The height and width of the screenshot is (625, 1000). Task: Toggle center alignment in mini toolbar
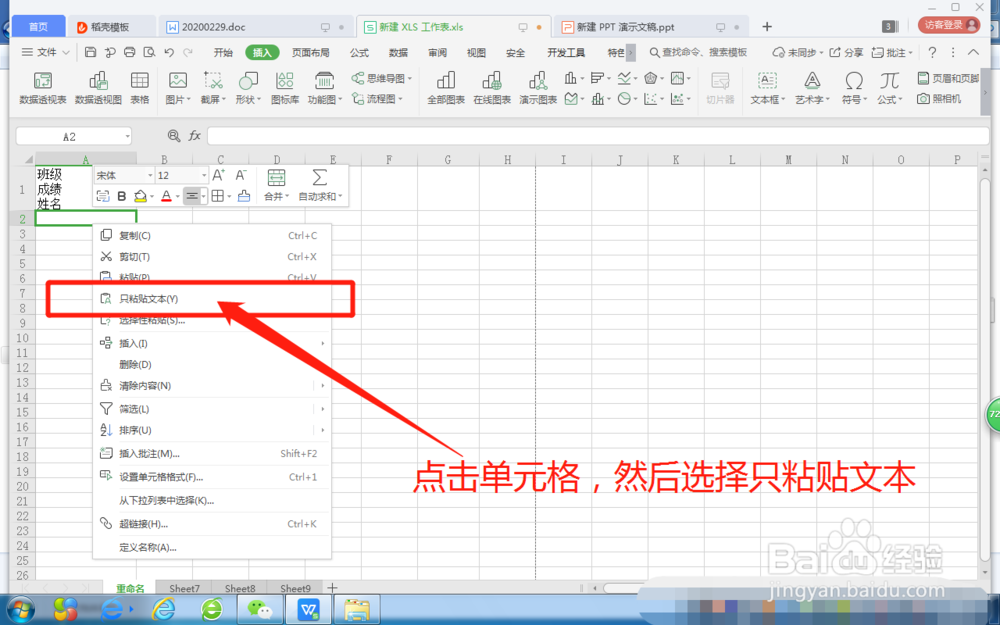coord(191,196)
